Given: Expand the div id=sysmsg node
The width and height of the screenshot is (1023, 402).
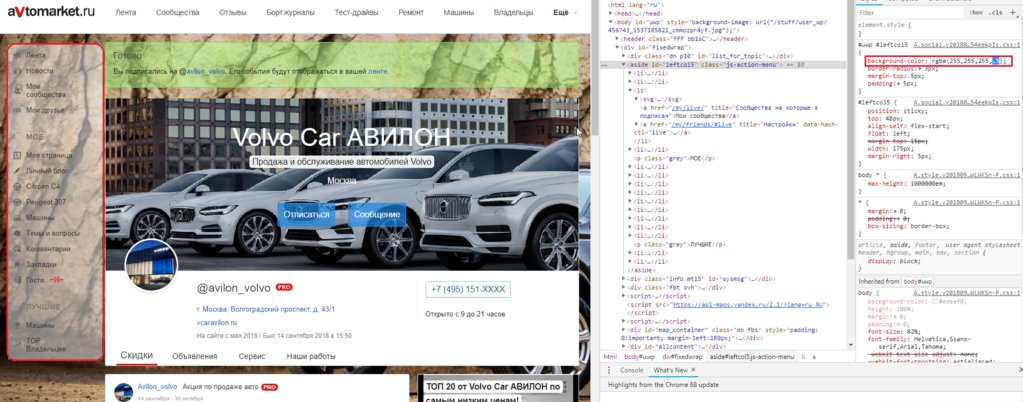Looking at the screenshot, I should pyautogui.click(x=625, y=279).
